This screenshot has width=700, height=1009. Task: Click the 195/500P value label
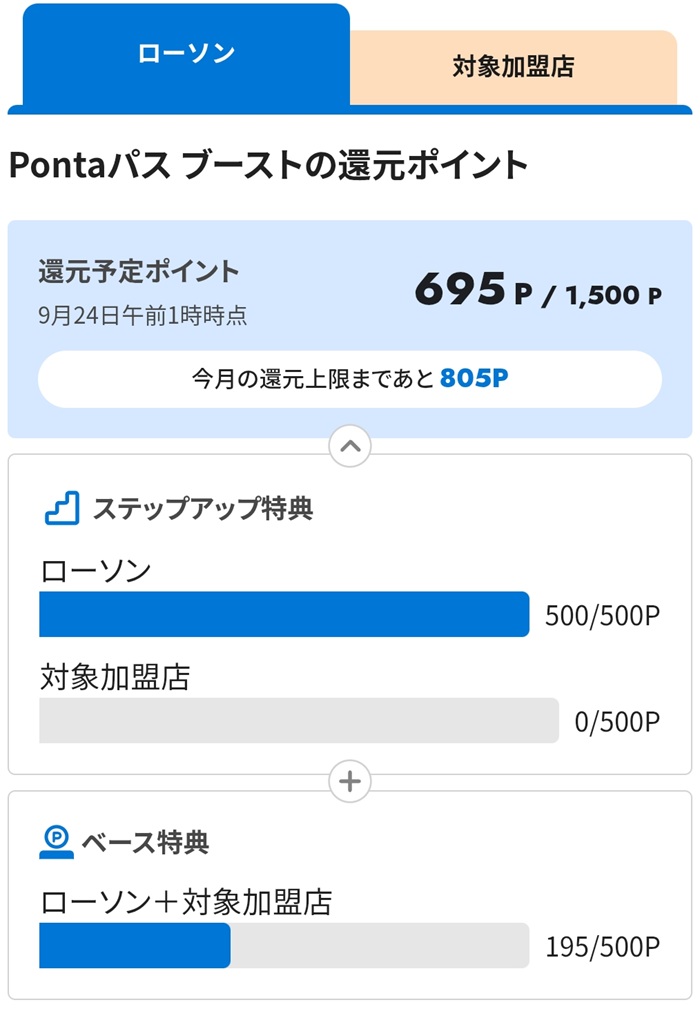[602, 947]
